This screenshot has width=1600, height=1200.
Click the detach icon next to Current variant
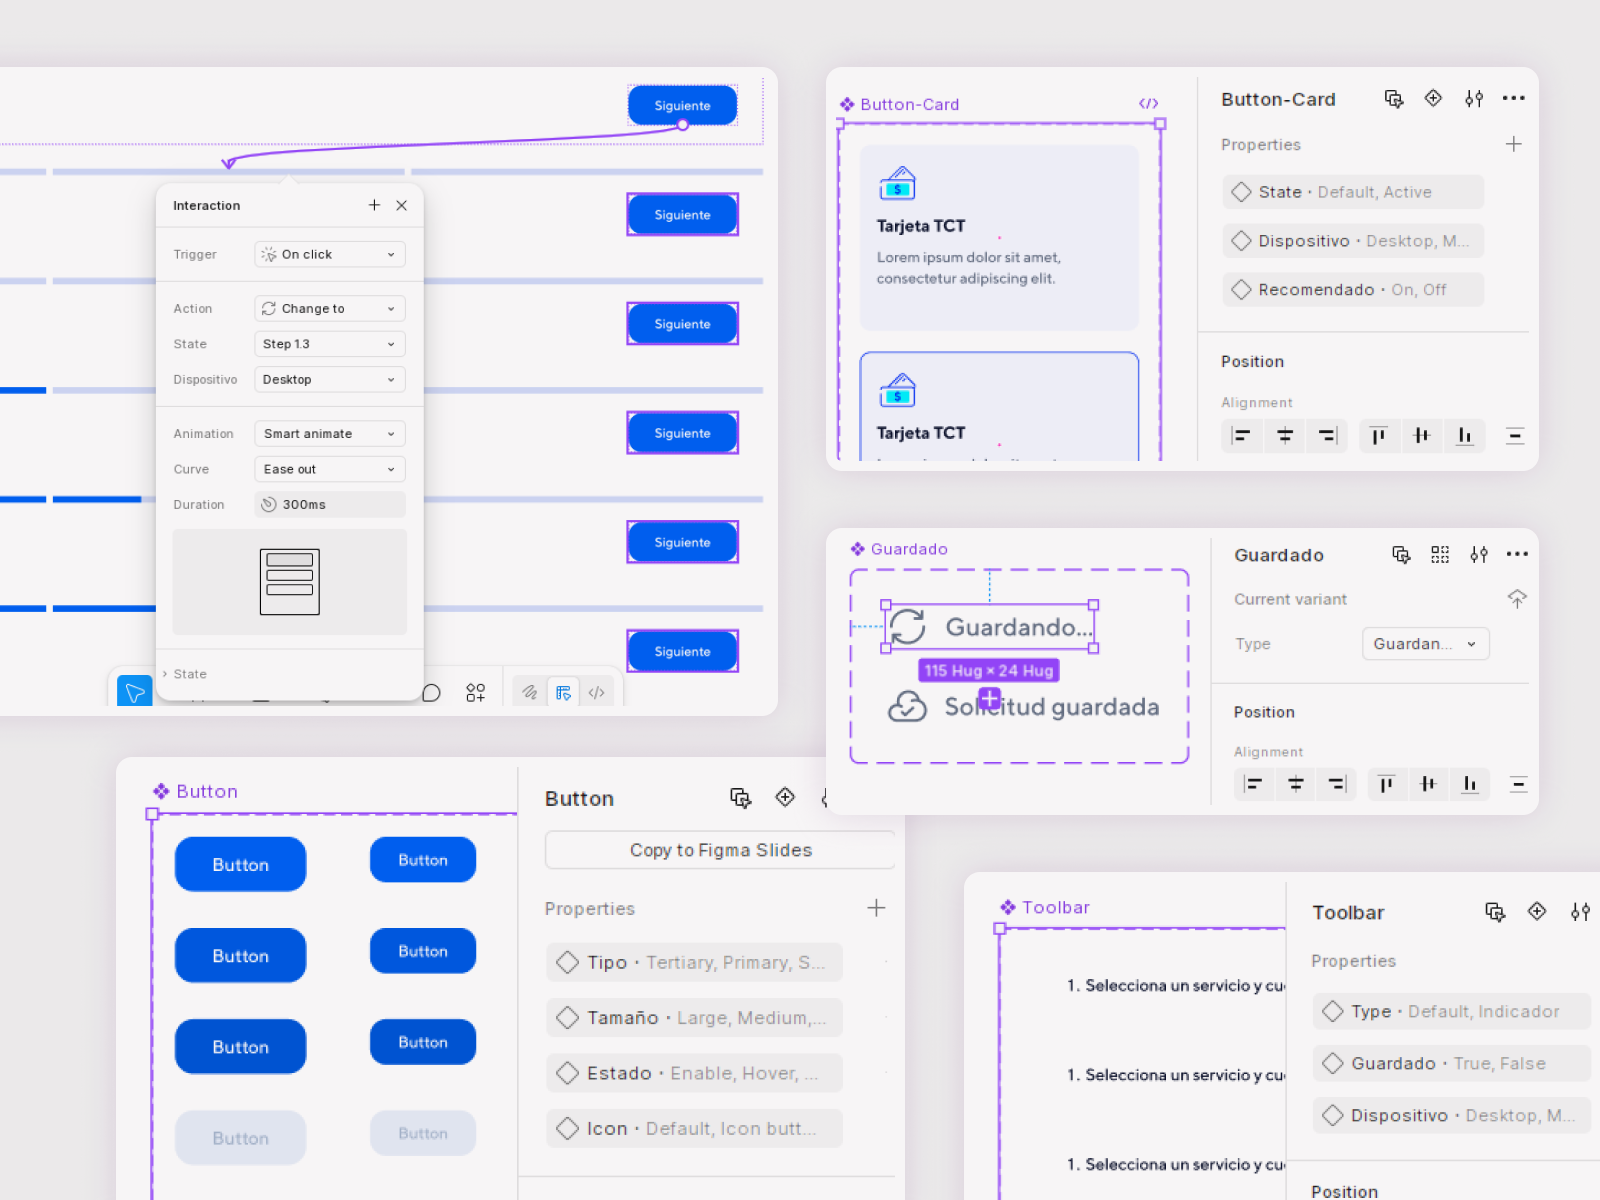pyautogui.click(x=1516, y=599)
